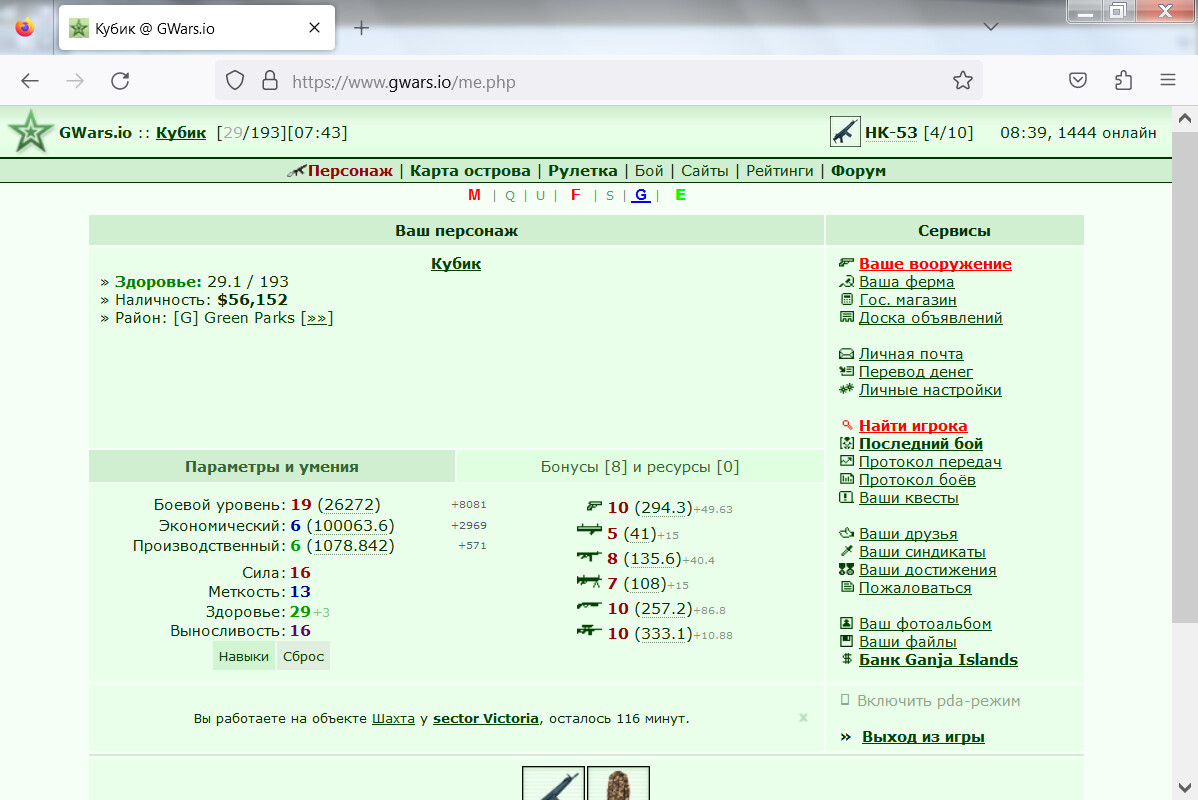Click the shotgun skill icon beside 10 (257.2)
This screenshot has height=800, width=1198.
click(x=589, y=606)
